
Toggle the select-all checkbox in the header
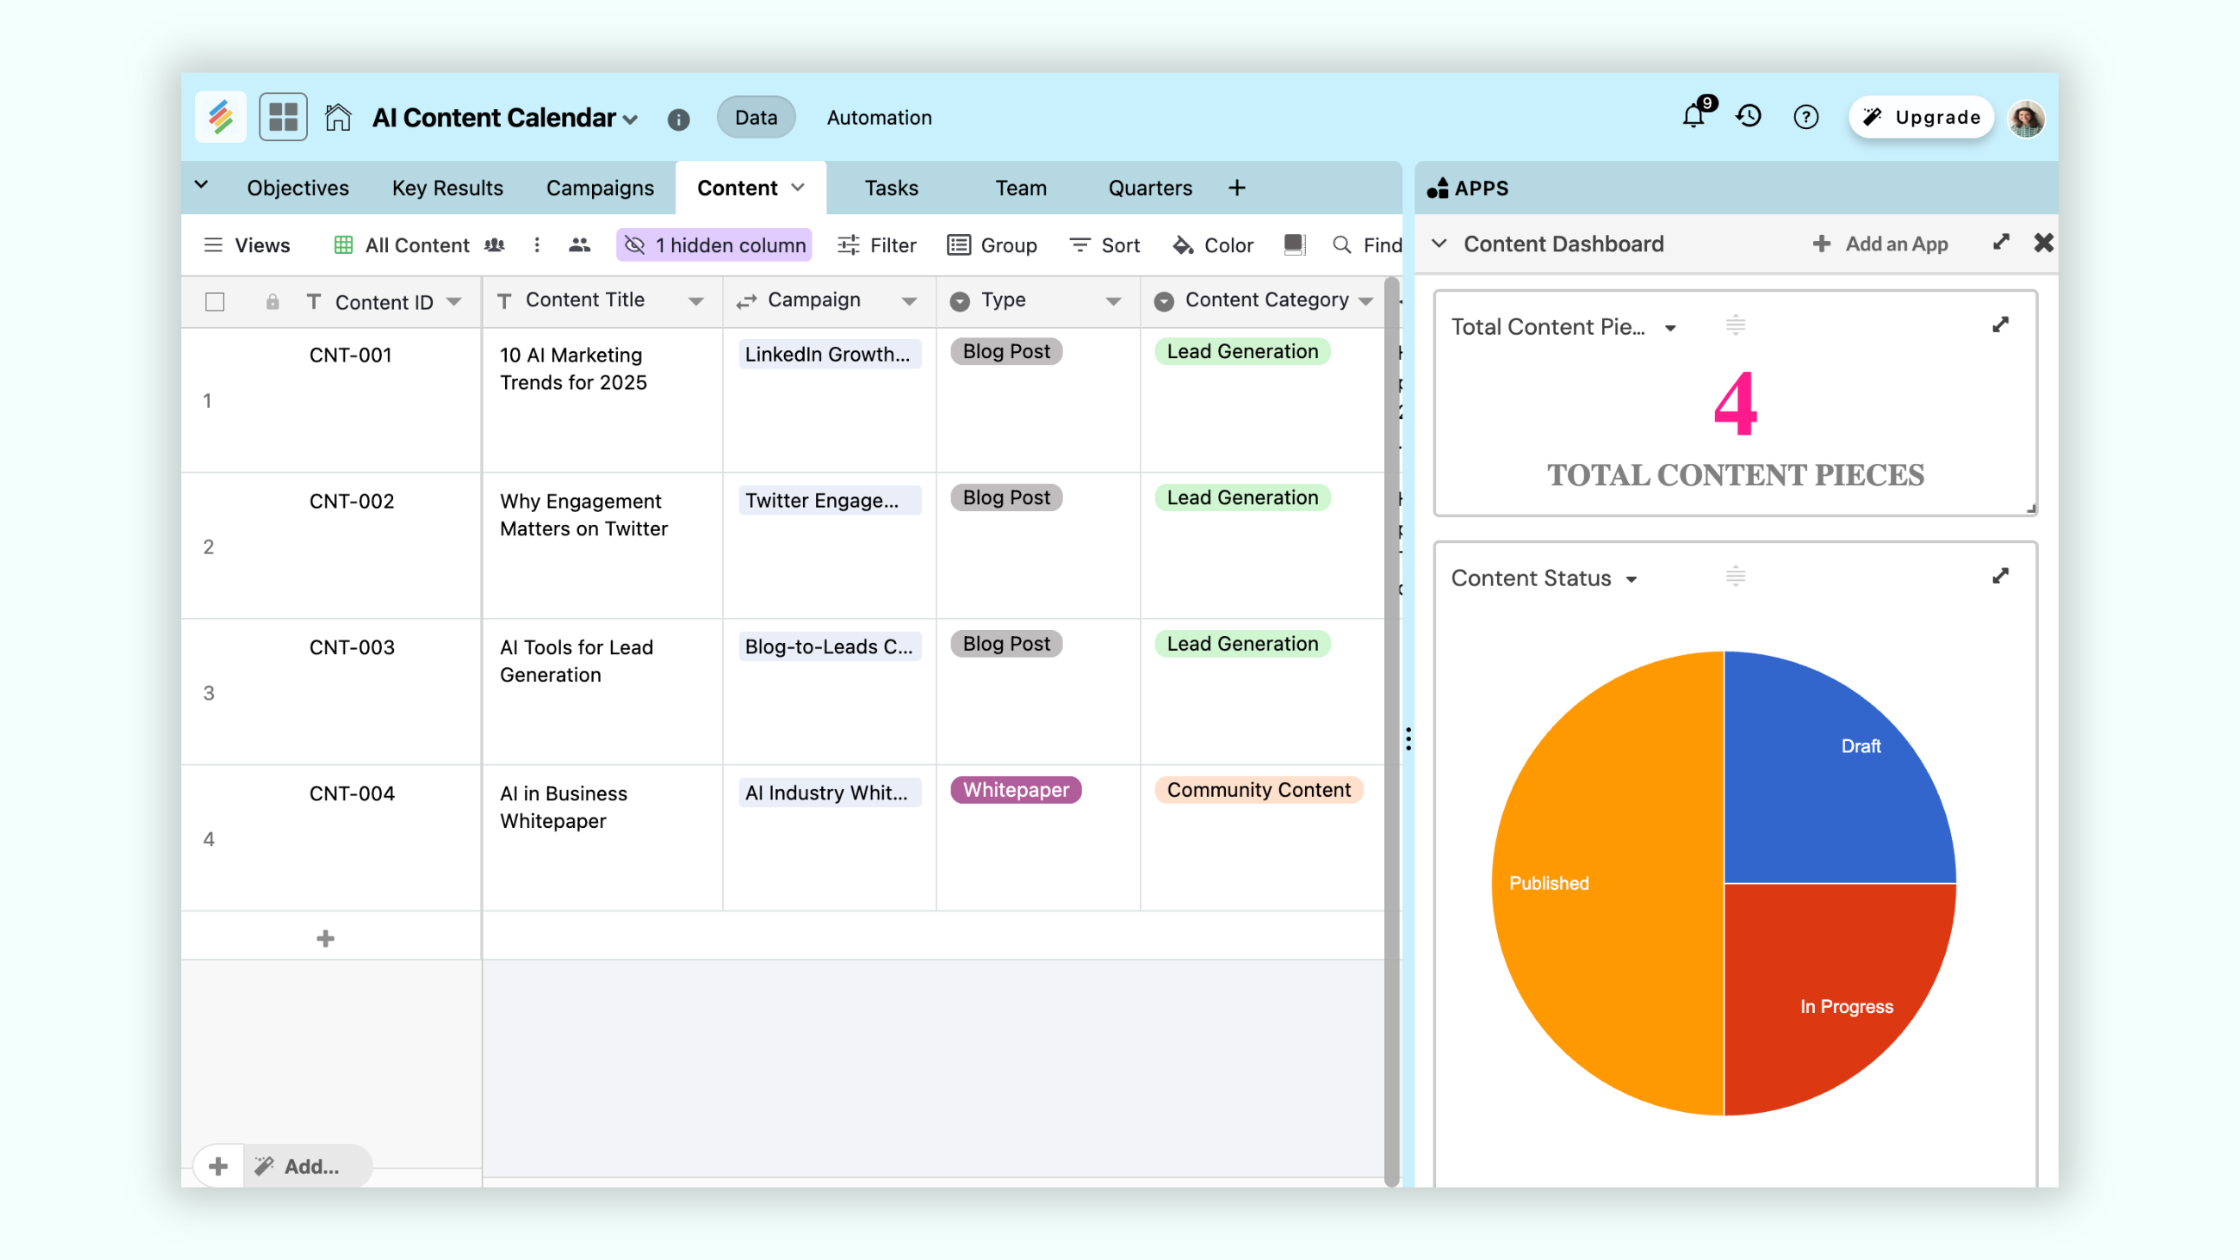point(214,301)
